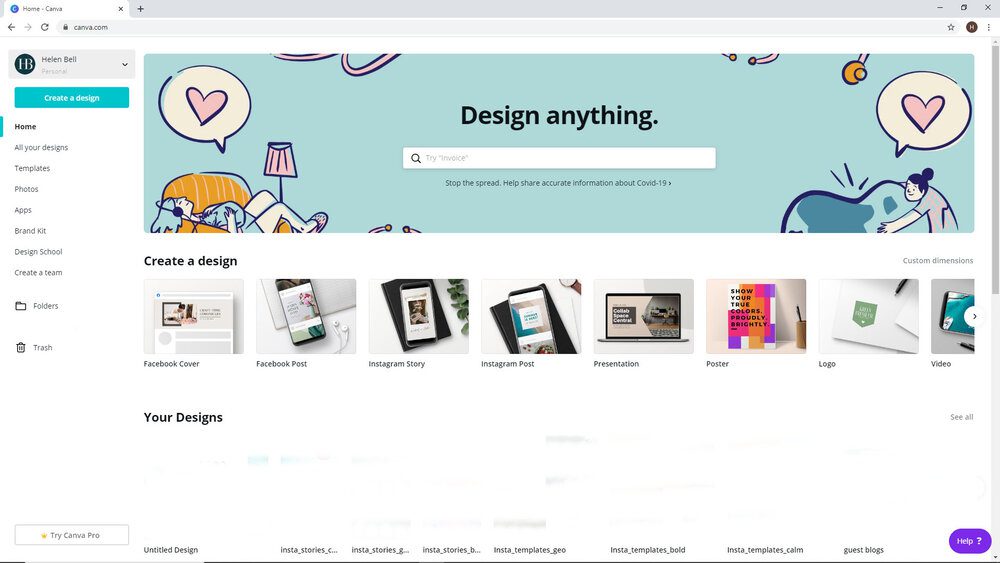This screenshot has height=563, width=1000.
Task: Show more design types with right arrow
Action: pyautogui.click(x=974, y=316)
